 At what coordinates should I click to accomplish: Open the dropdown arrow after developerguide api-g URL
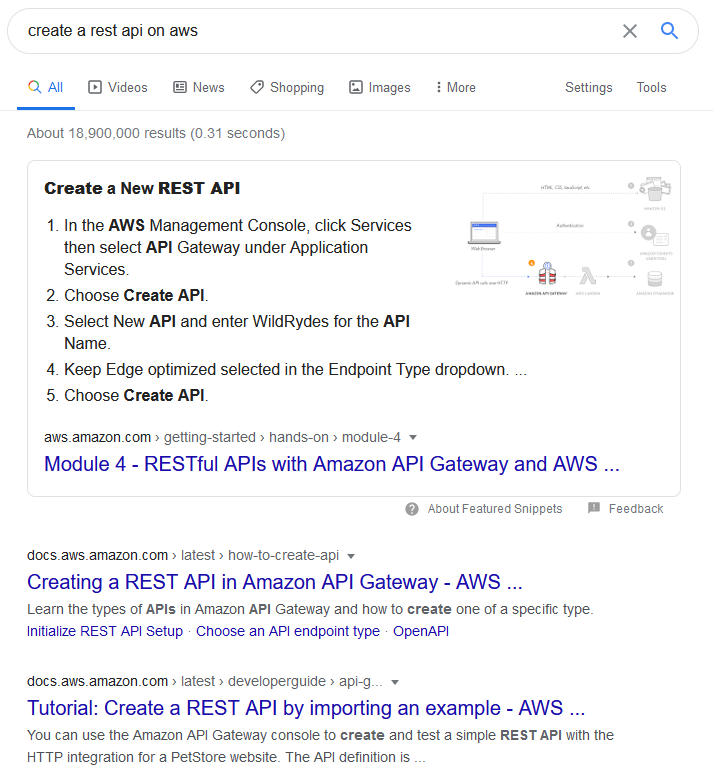pyautogui.click(x=395, y=682)
